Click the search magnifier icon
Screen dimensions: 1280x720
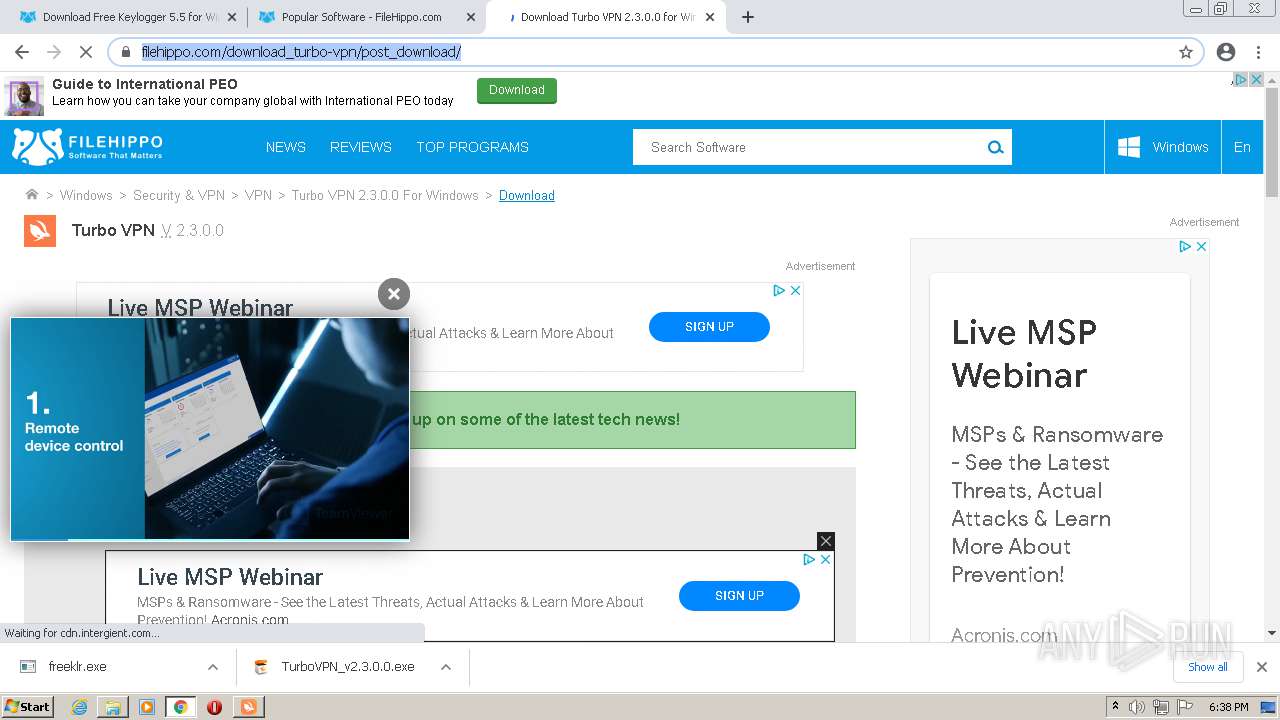(x=995, y=147)
